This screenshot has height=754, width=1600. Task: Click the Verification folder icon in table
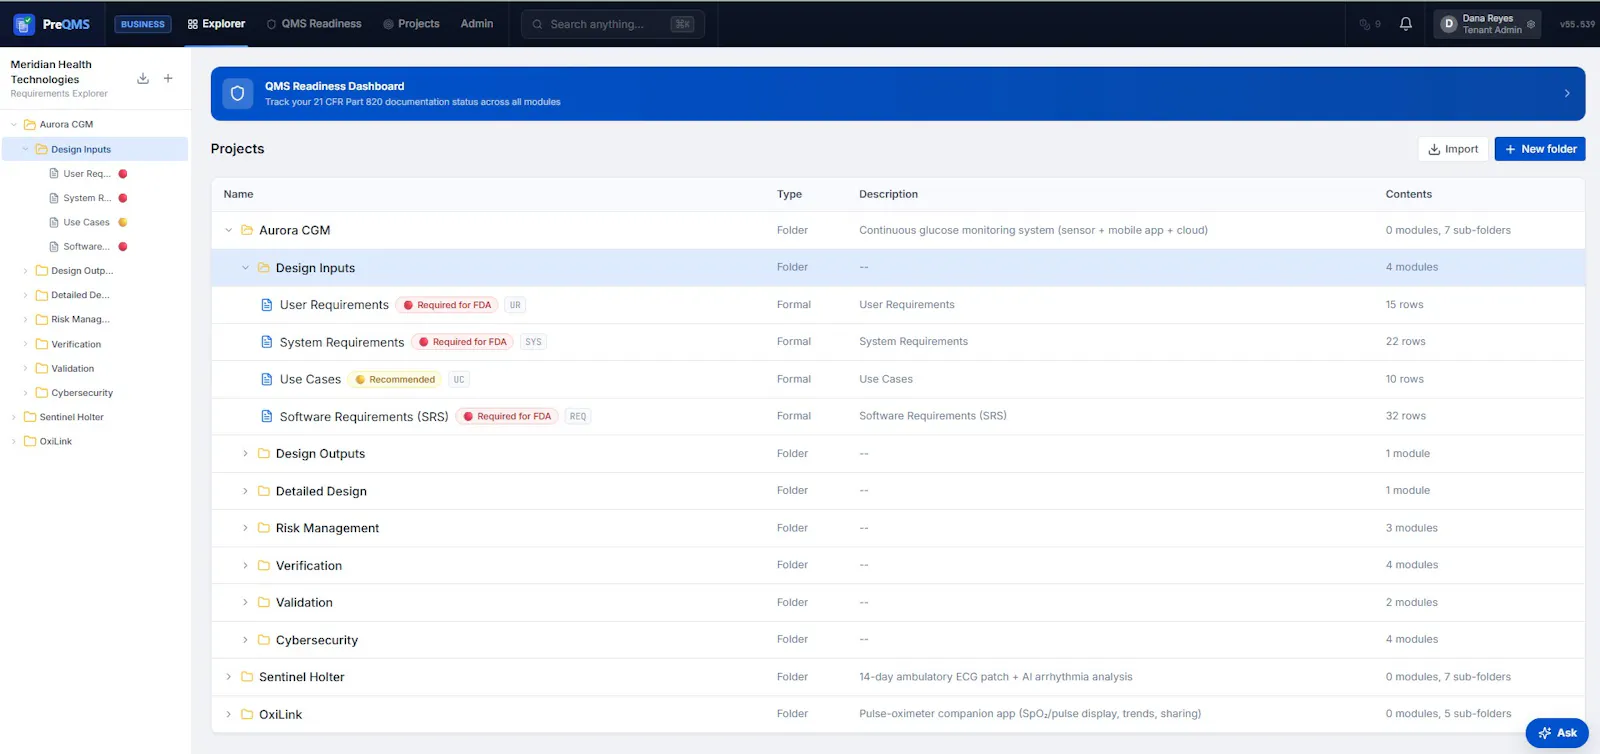click(x=264, y=565)
